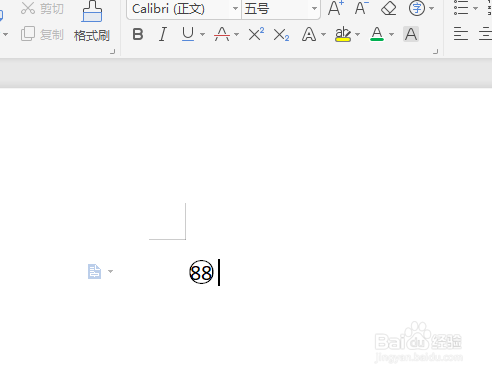Click the bullet list icon
The width and height of the screenshot is (492, 375).
461,8
